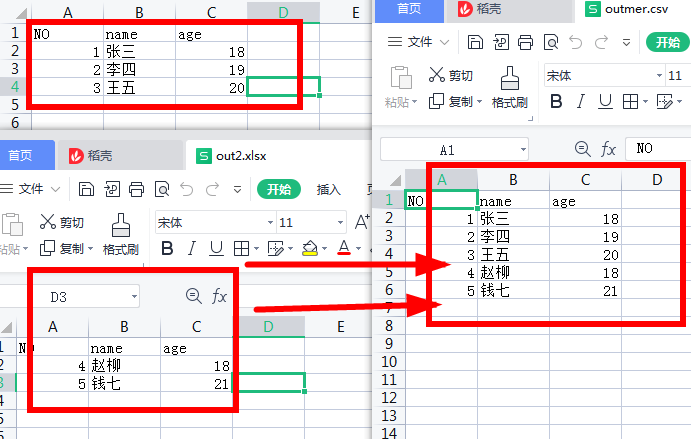The width and height of the screenshot is (691, 439).
Task: Click export-to-PDF icon in out2.xlsx toolbar
Action: [111, 189]
